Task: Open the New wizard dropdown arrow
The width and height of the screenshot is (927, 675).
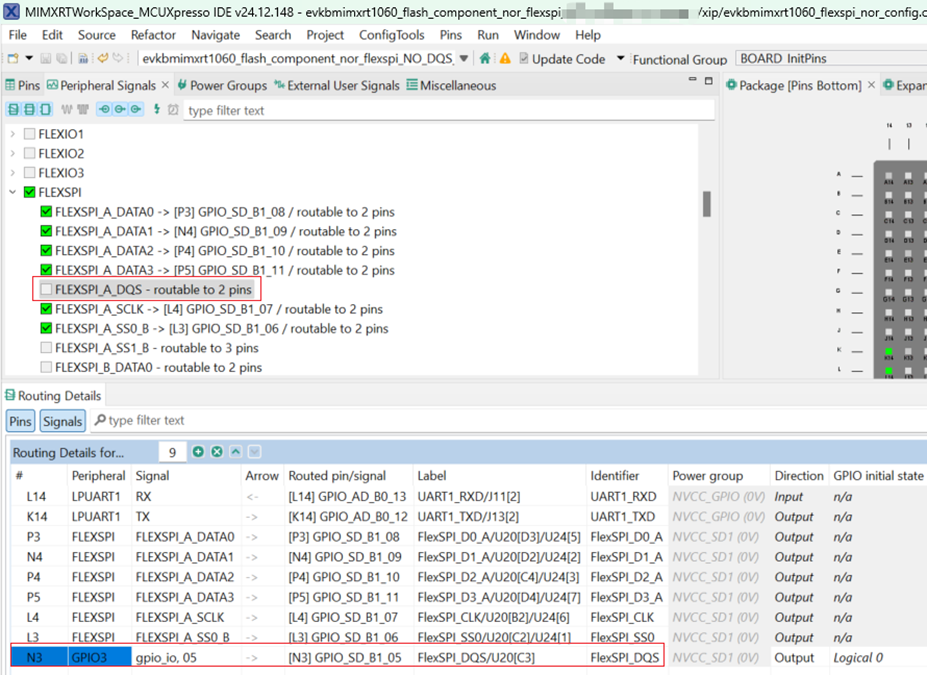Action: (29, 59)
